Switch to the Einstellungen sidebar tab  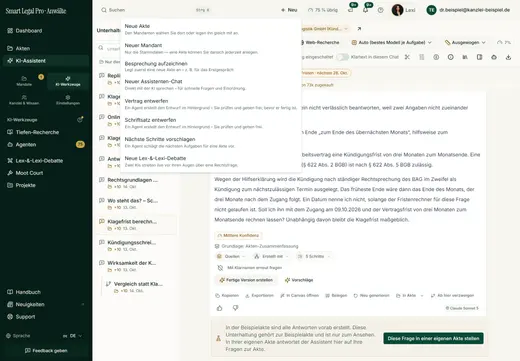pos(68,100)
